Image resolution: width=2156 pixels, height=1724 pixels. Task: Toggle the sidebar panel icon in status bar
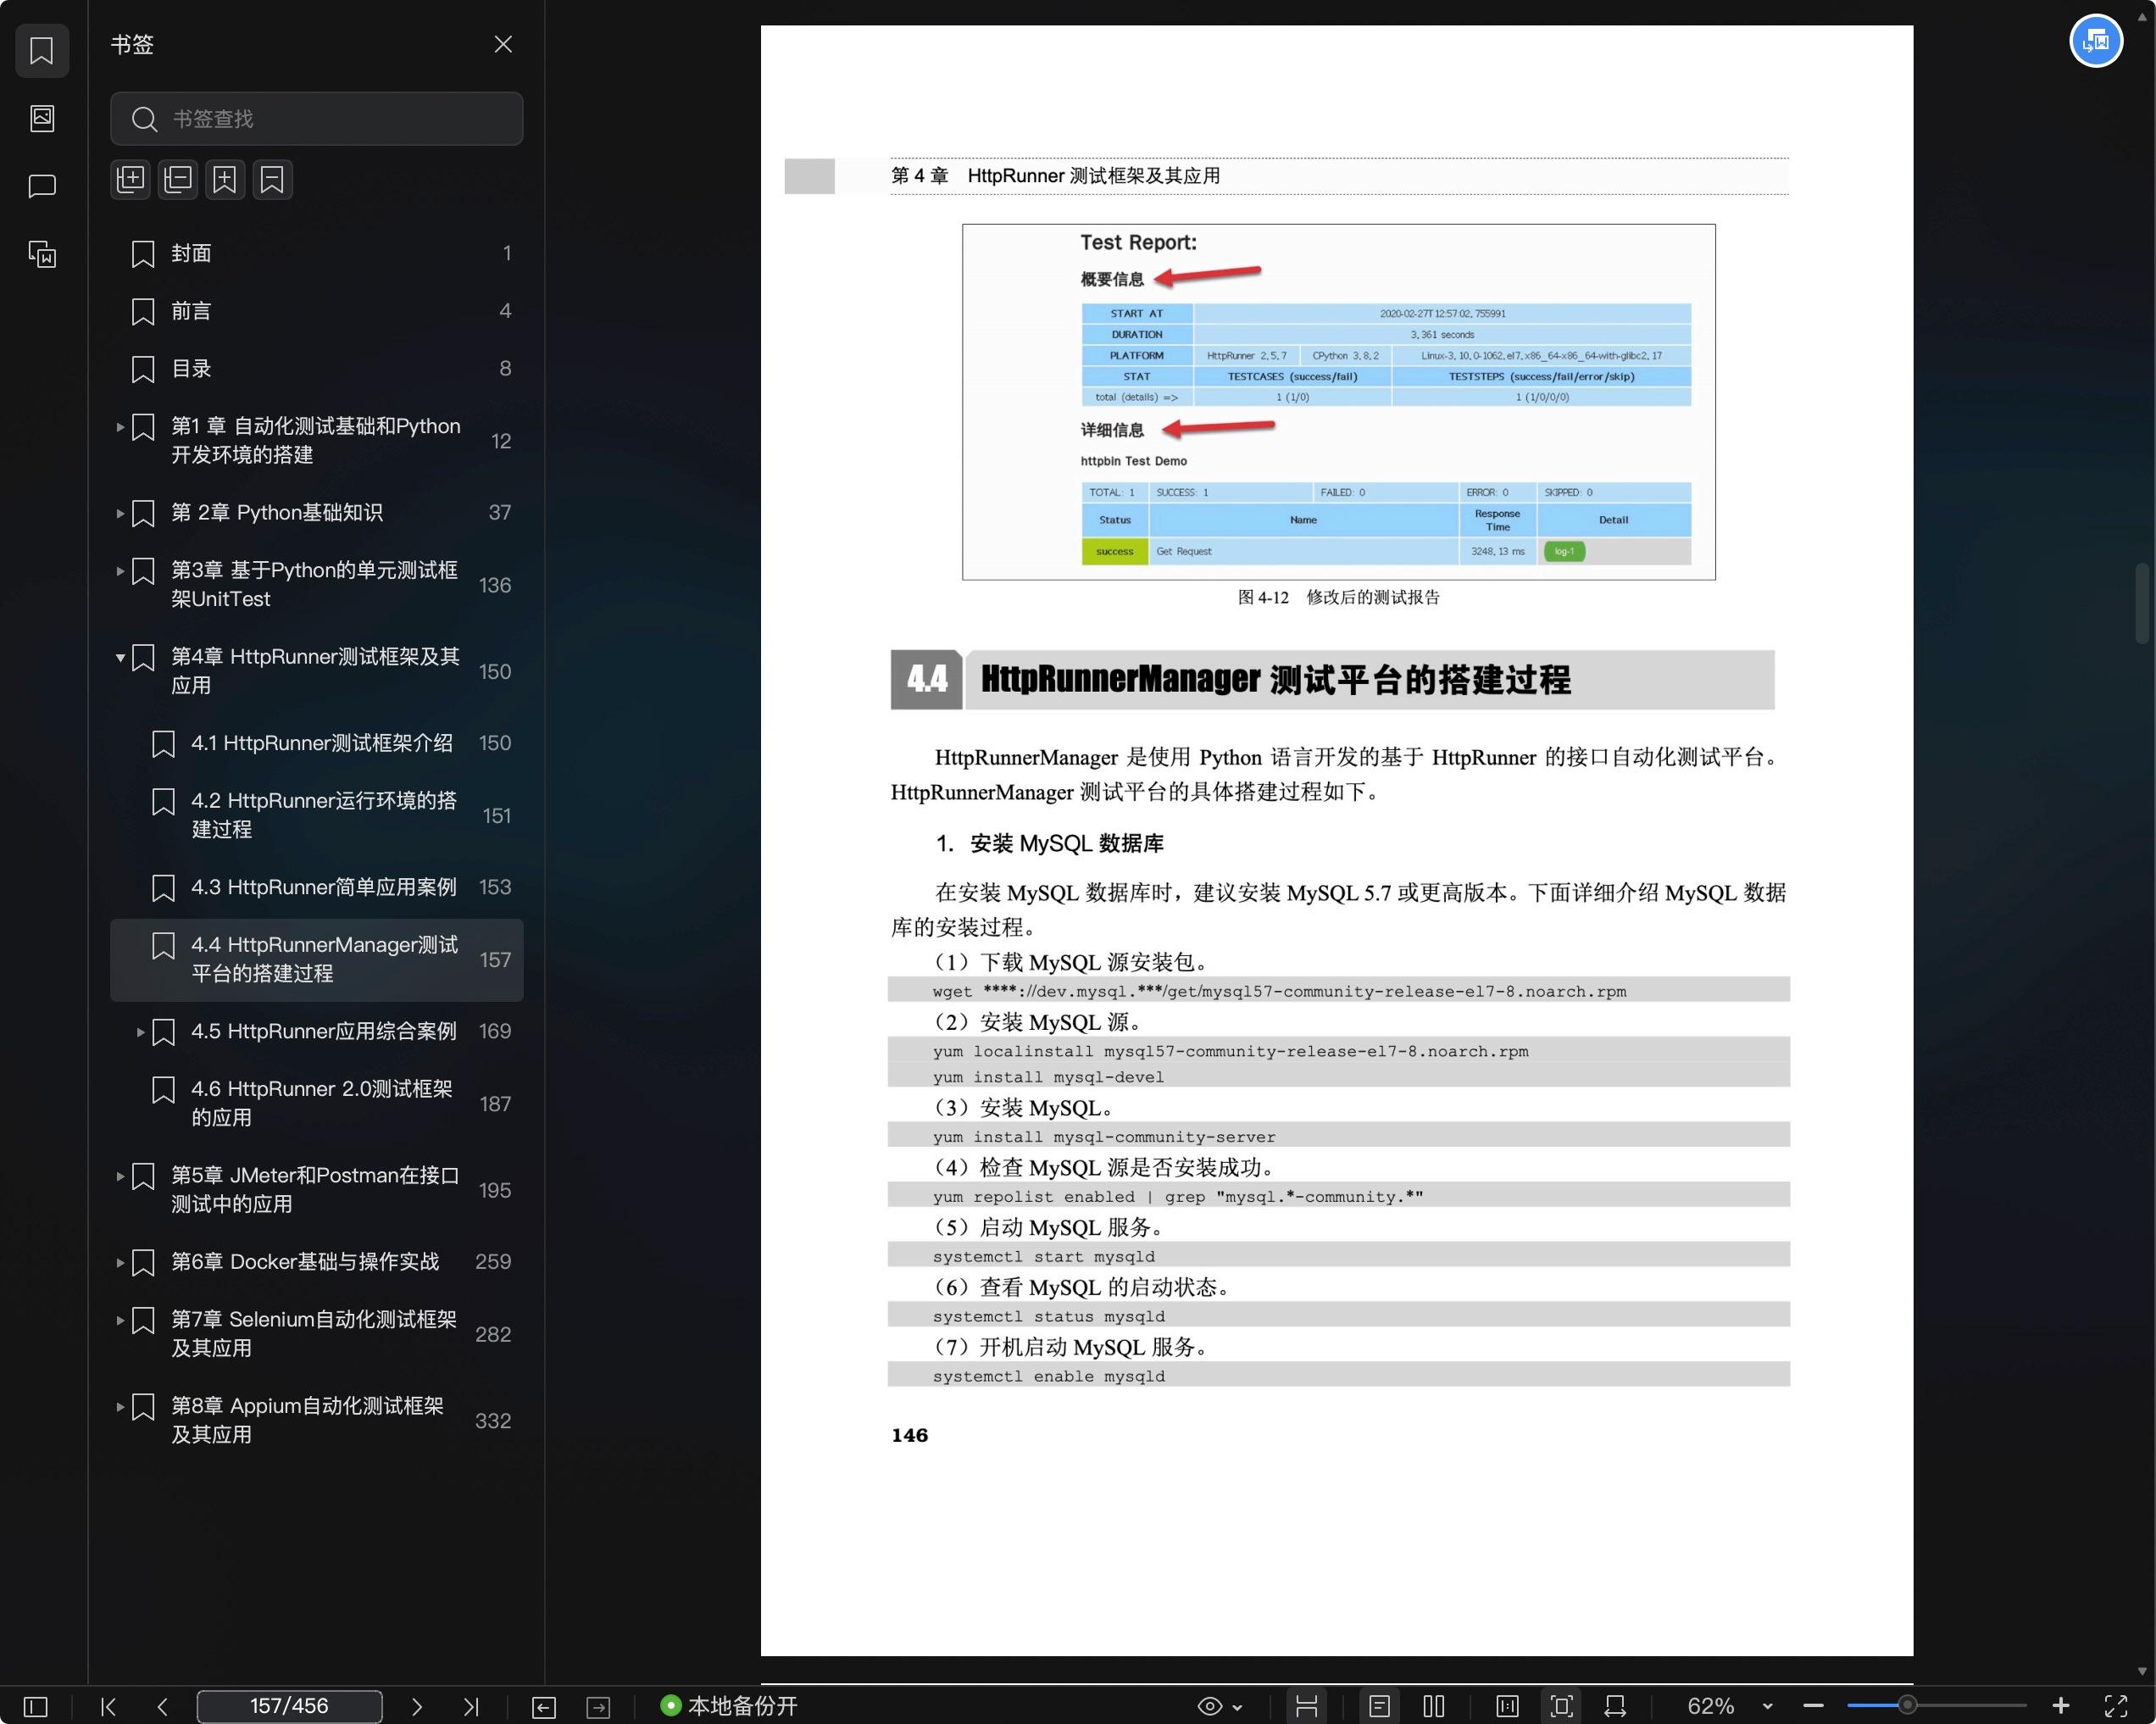tap(36, 1706)
